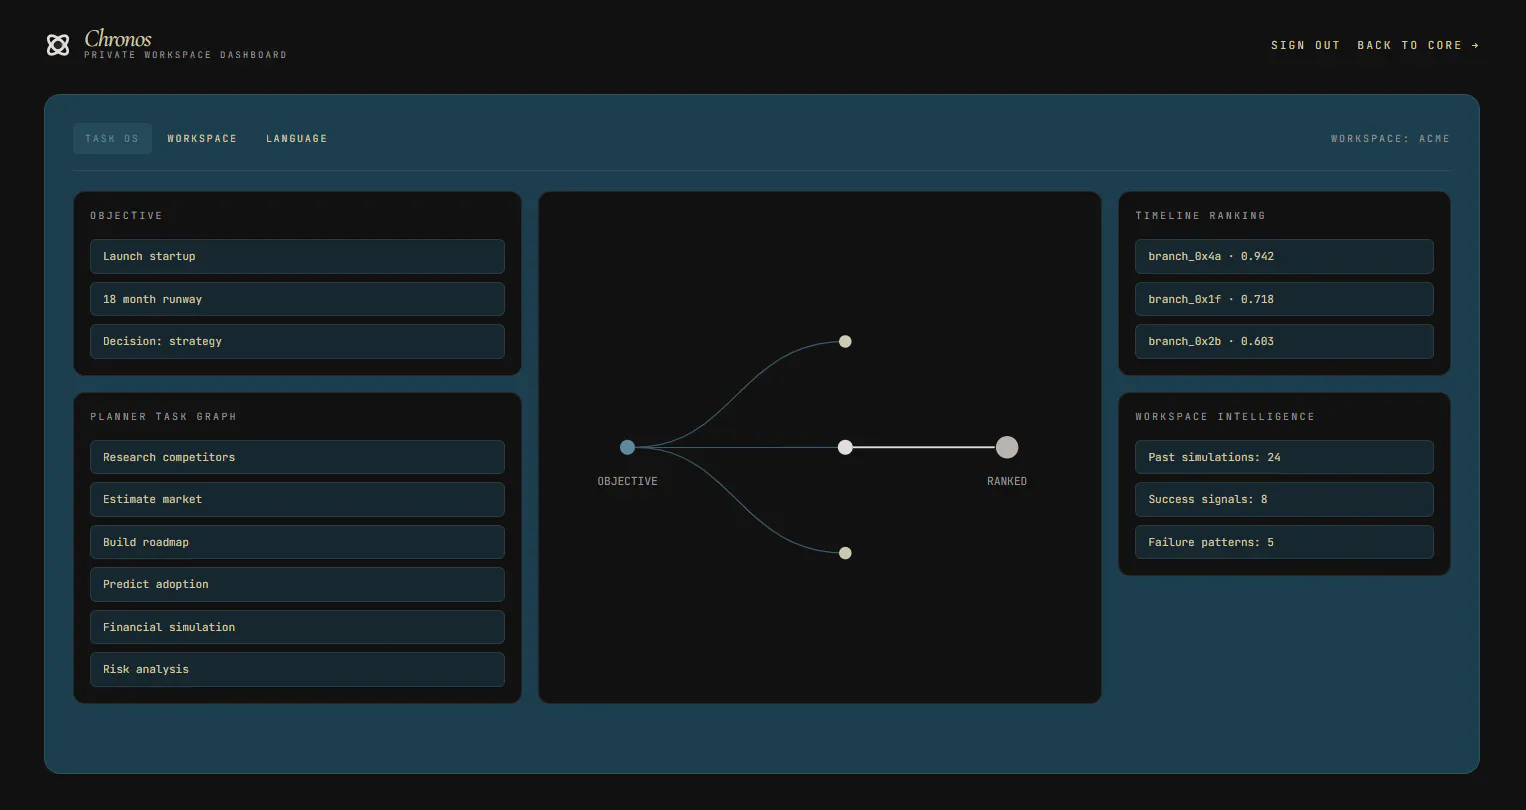Click the Objective panel heading

(x=126, y=215)
